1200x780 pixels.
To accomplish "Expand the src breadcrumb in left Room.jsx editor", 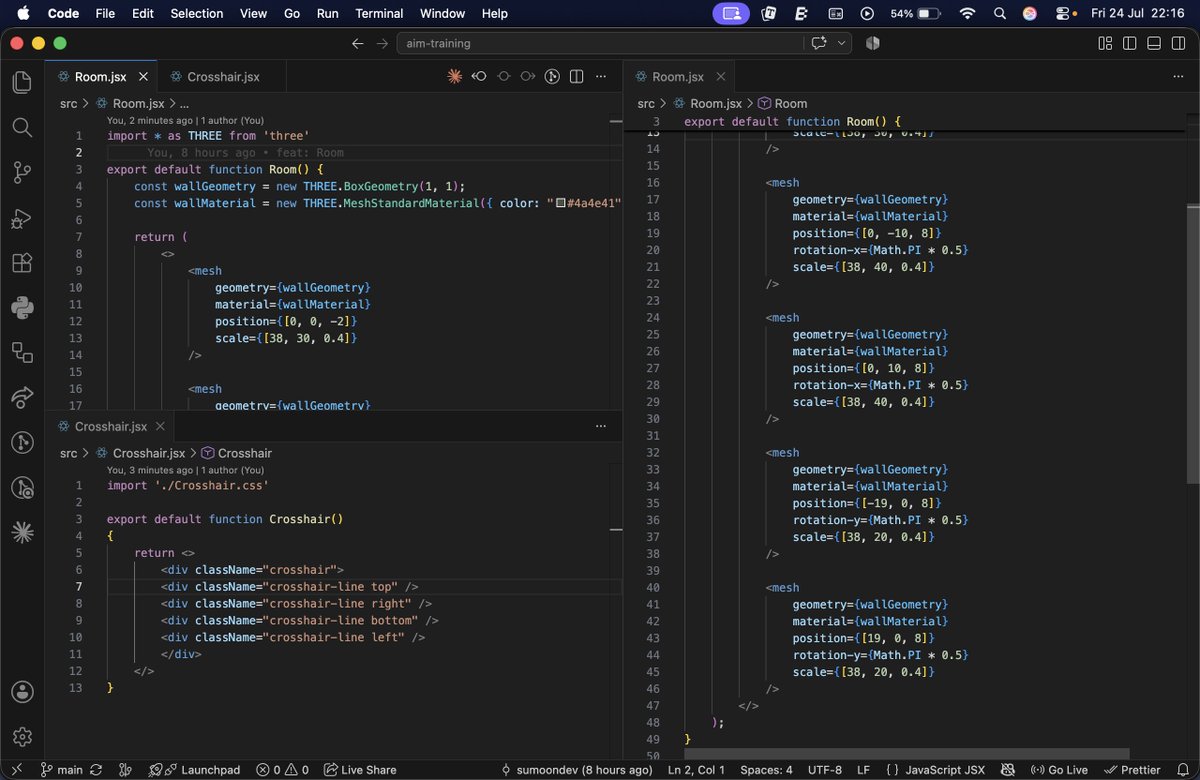I will click(x=68, y=103).
